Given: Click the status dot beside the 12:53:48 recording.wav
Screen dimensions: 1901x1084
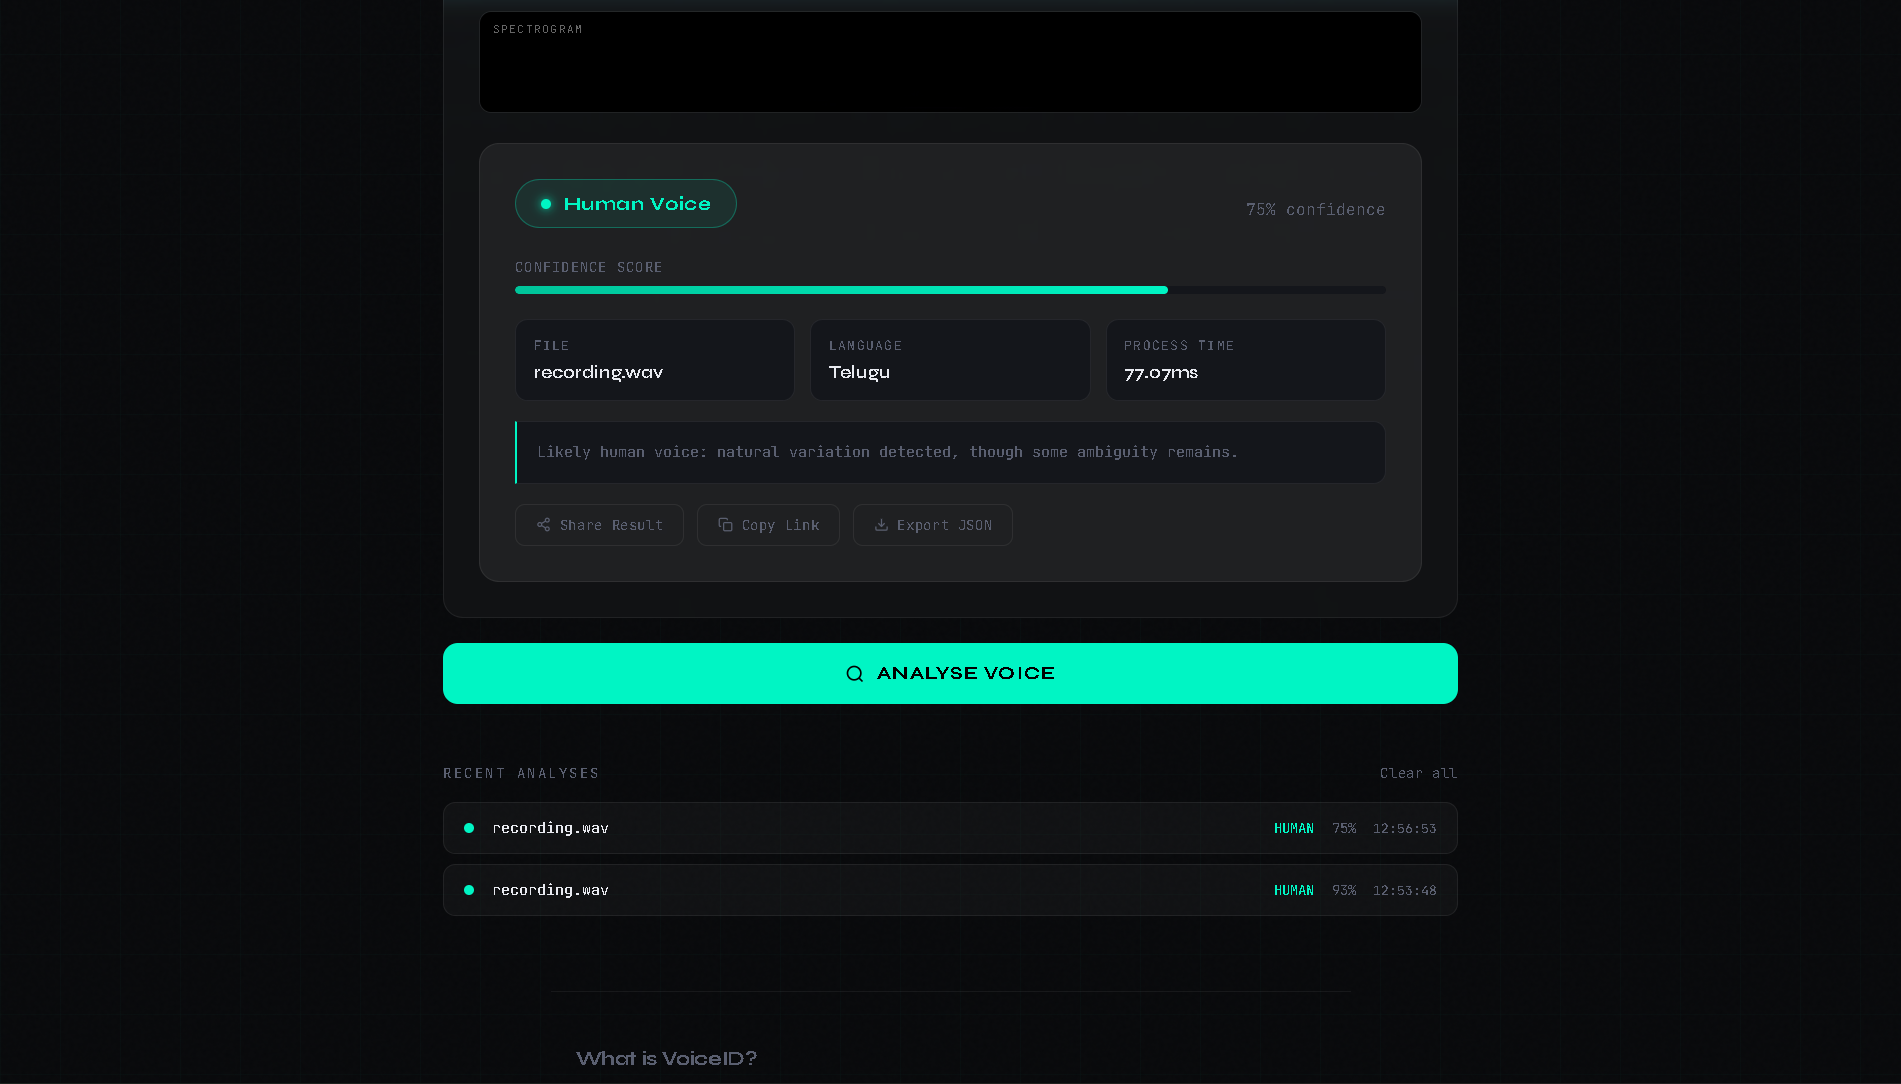Looking at the screenshot, I should (468, 889).
